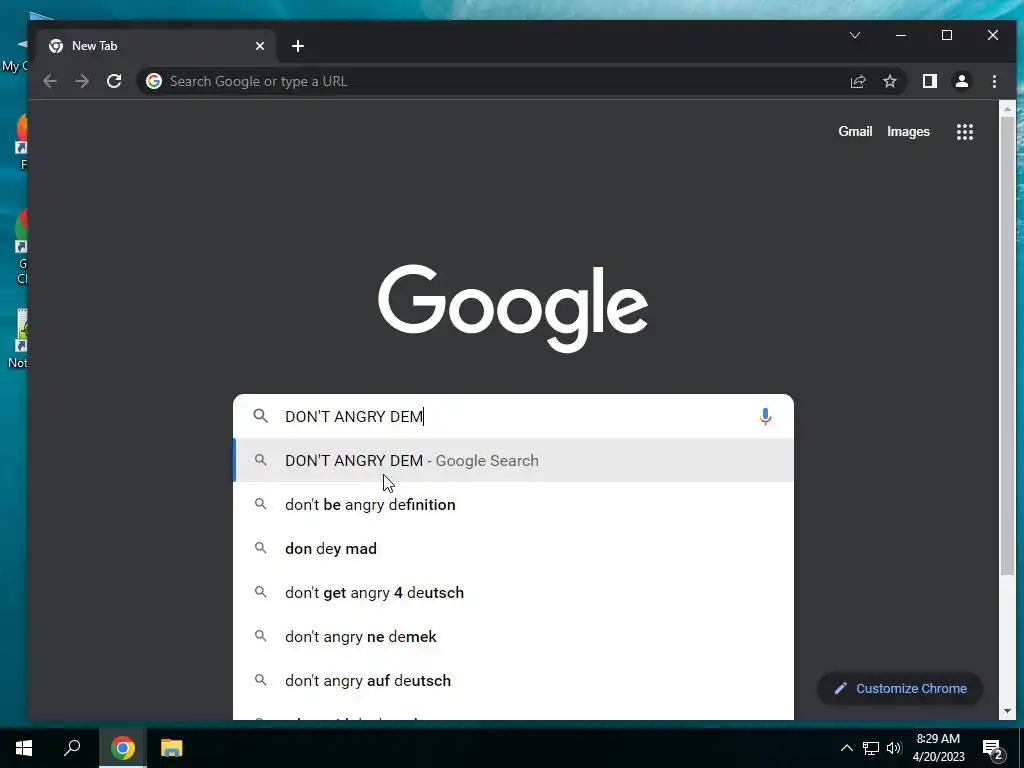Open the Google apps grid icon
The width and height of the screenshot is (1024, 768).
pos(965,132)
